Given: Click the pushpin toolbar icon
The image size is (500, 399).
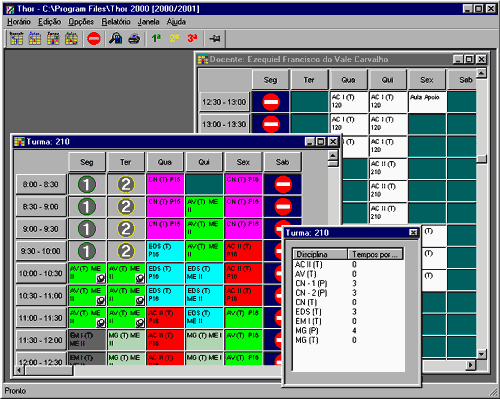Looking at the screenshot, I should (215, 39).
